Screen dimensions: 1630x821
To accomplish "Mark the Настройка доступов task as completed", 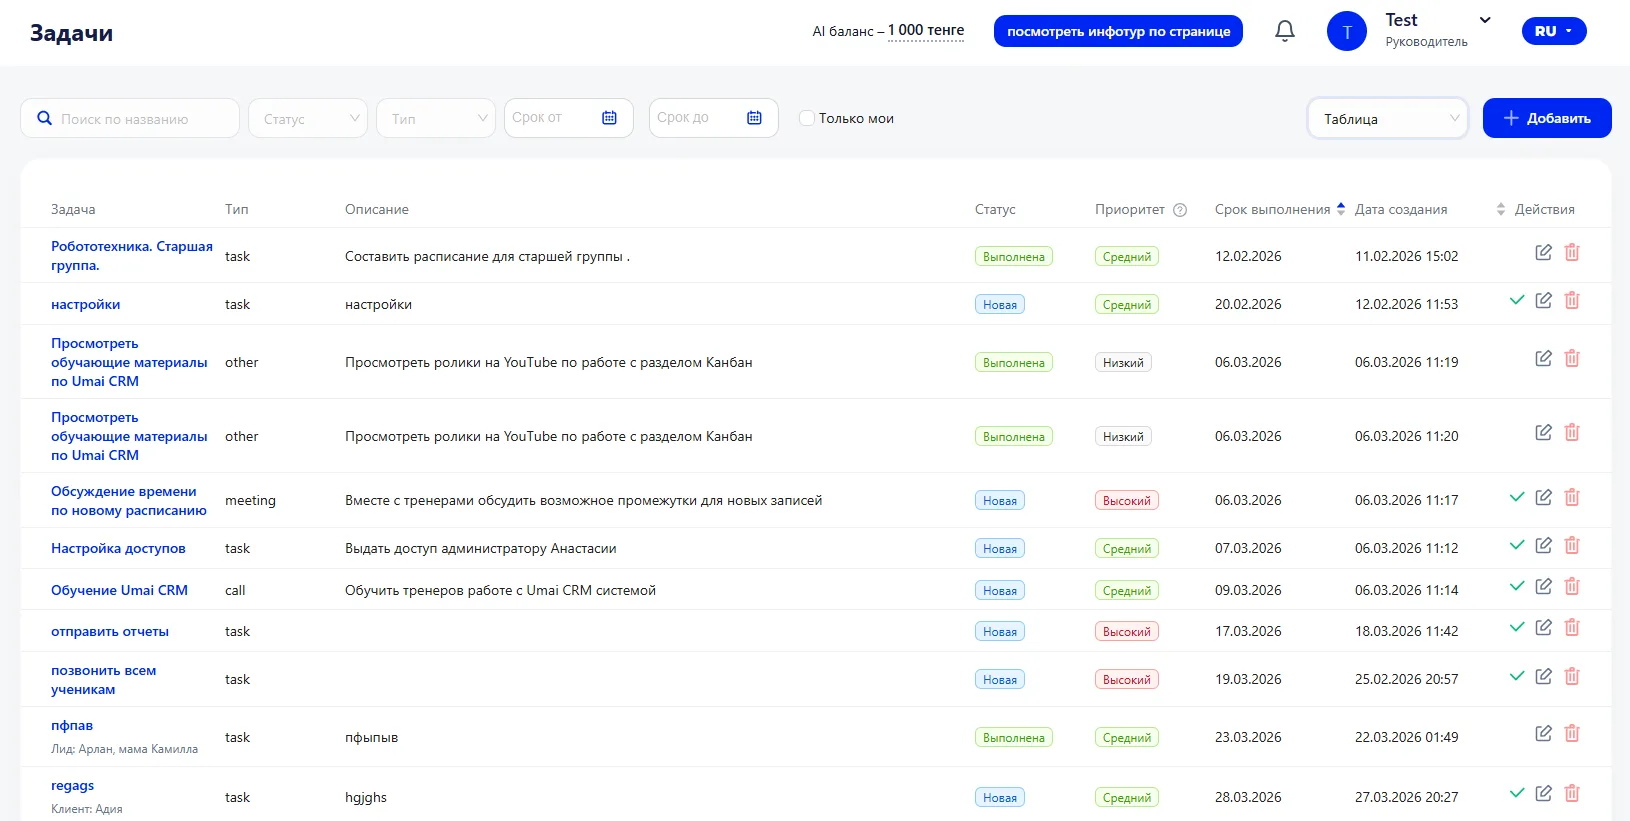I will (1517, 545).
